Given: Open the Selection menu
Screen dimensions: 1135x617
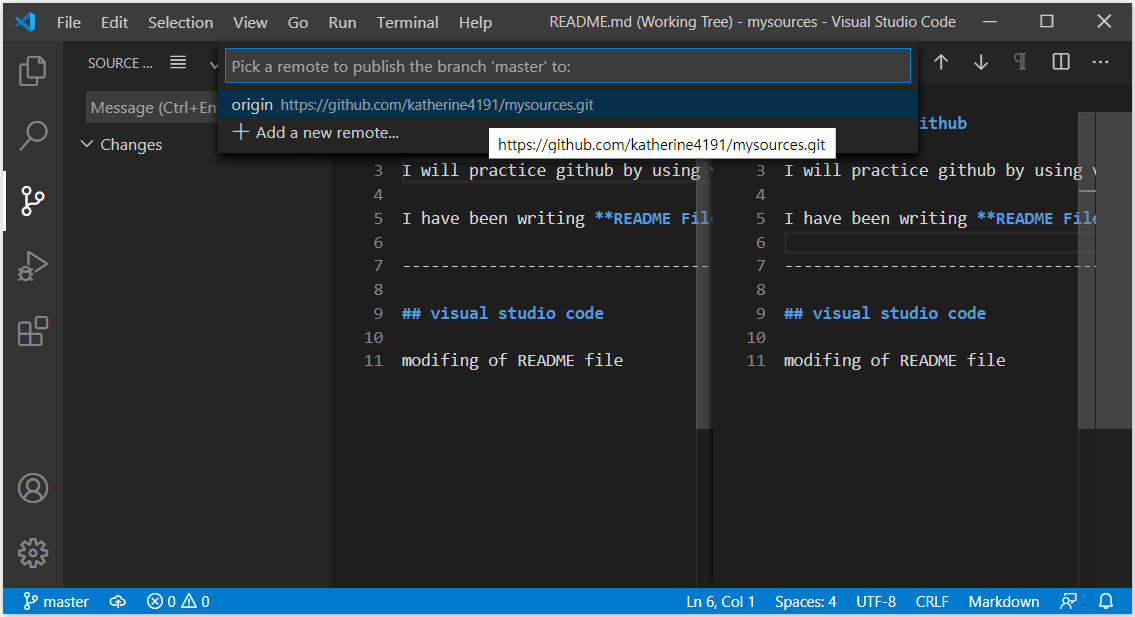Looking at the screenshot, I should 181,22.
